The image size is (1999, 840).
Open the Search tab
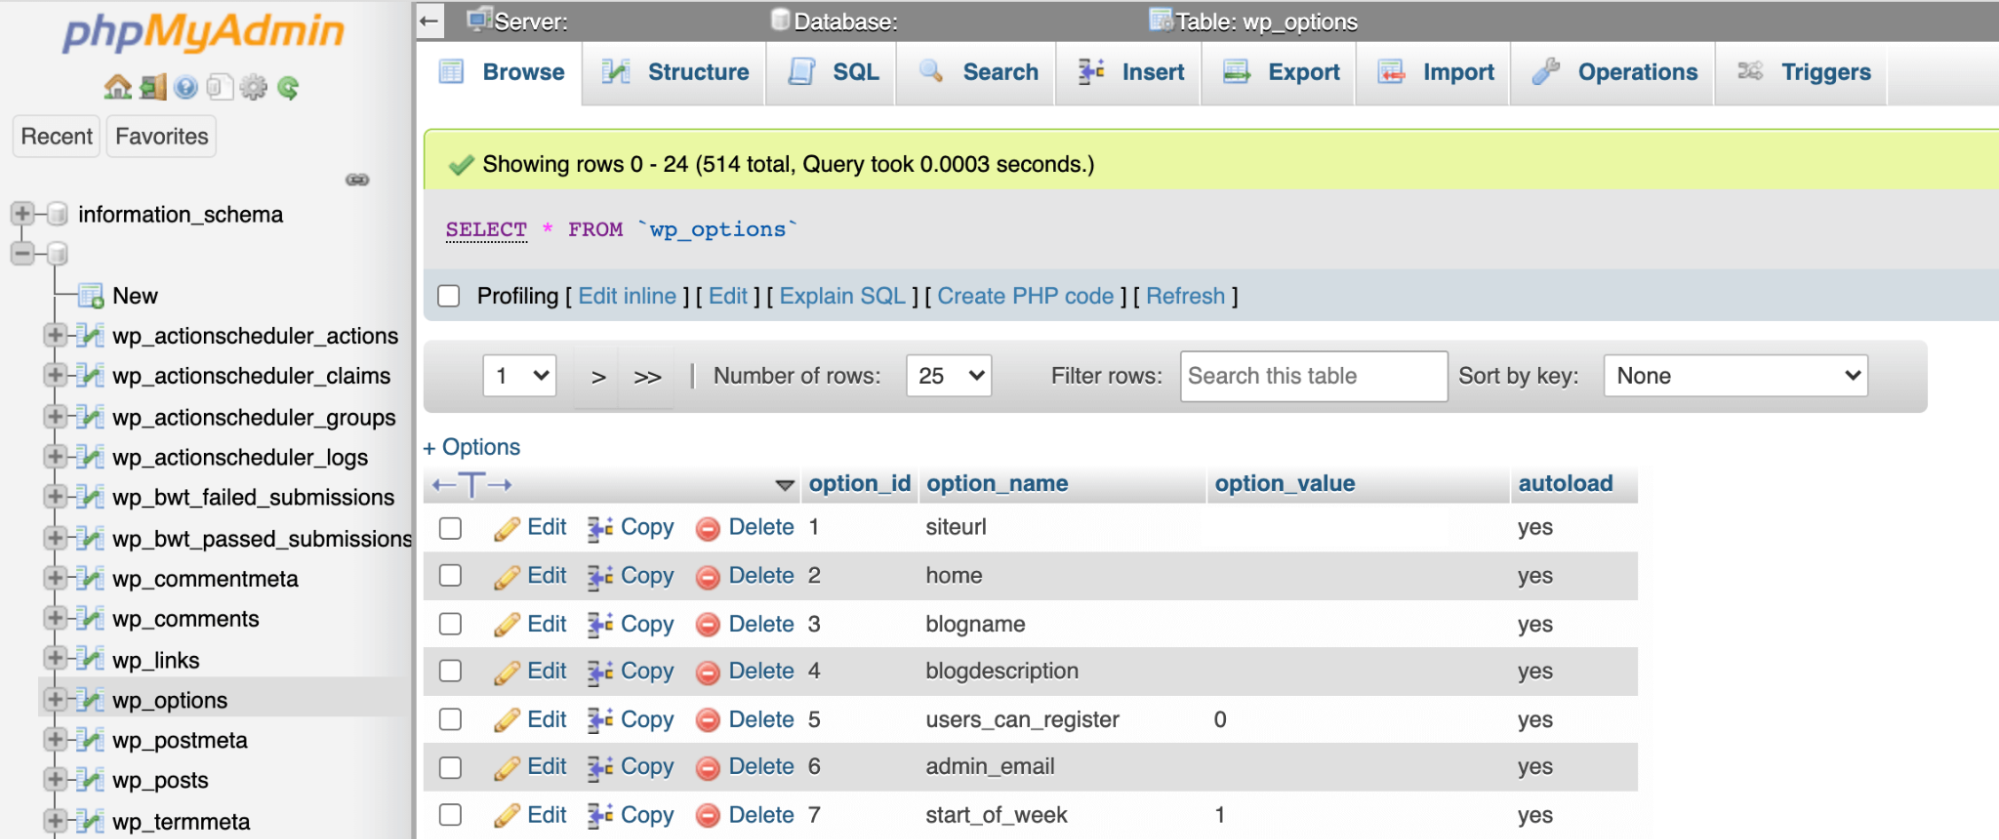[x=978, y=72]
